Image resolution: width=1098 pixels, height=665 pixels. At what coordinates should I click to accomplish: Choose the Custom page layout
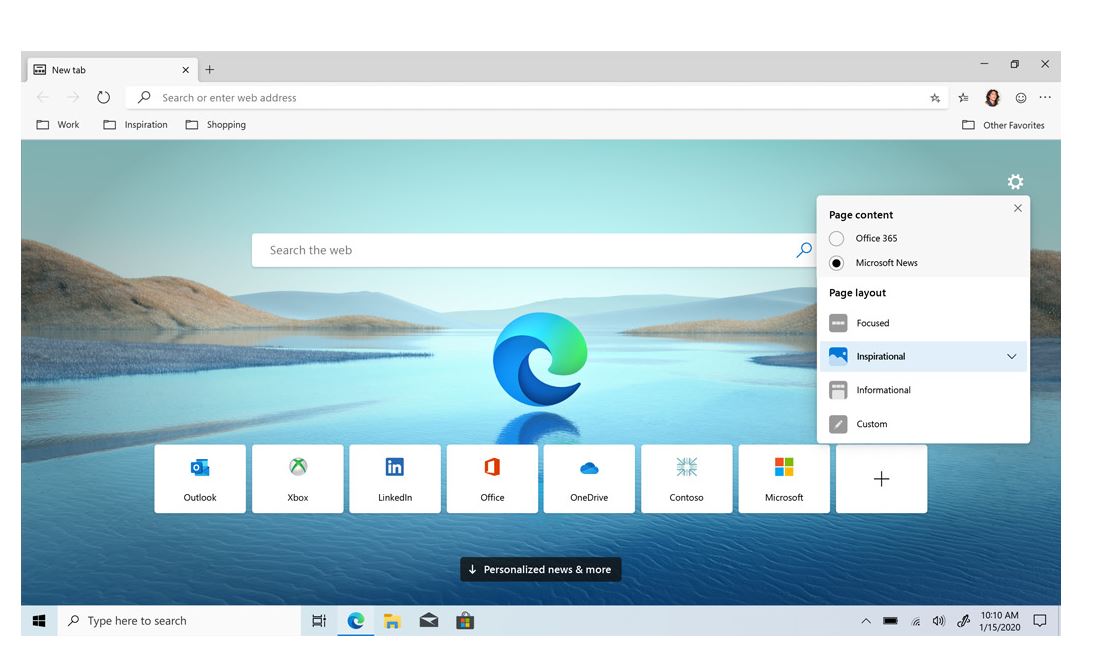click(x=922, y=424)
